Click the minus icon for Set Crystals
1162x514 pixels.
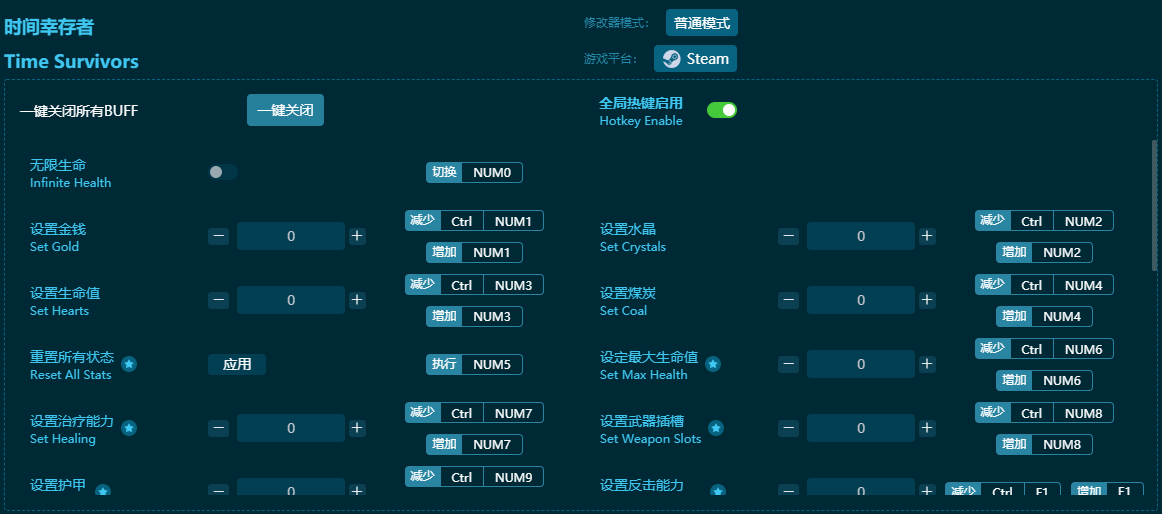coord(789,237)
